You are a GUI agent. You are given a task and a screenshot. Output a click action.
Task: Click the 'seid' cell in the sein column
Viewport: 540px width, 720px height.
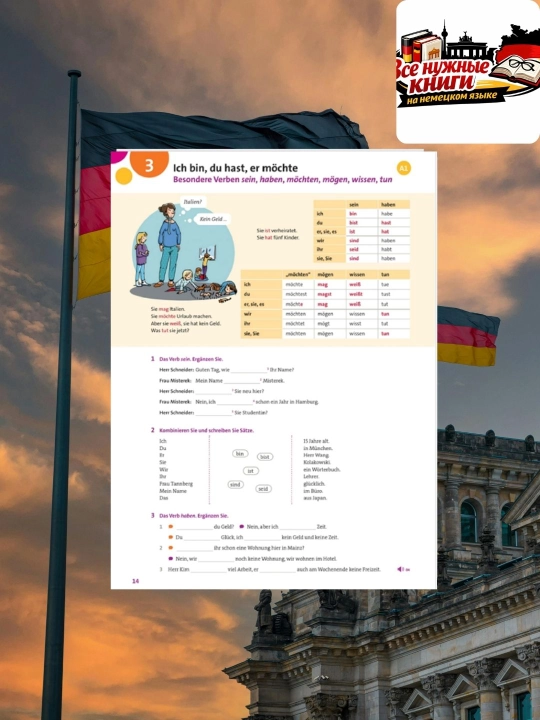tap(361, 249)
